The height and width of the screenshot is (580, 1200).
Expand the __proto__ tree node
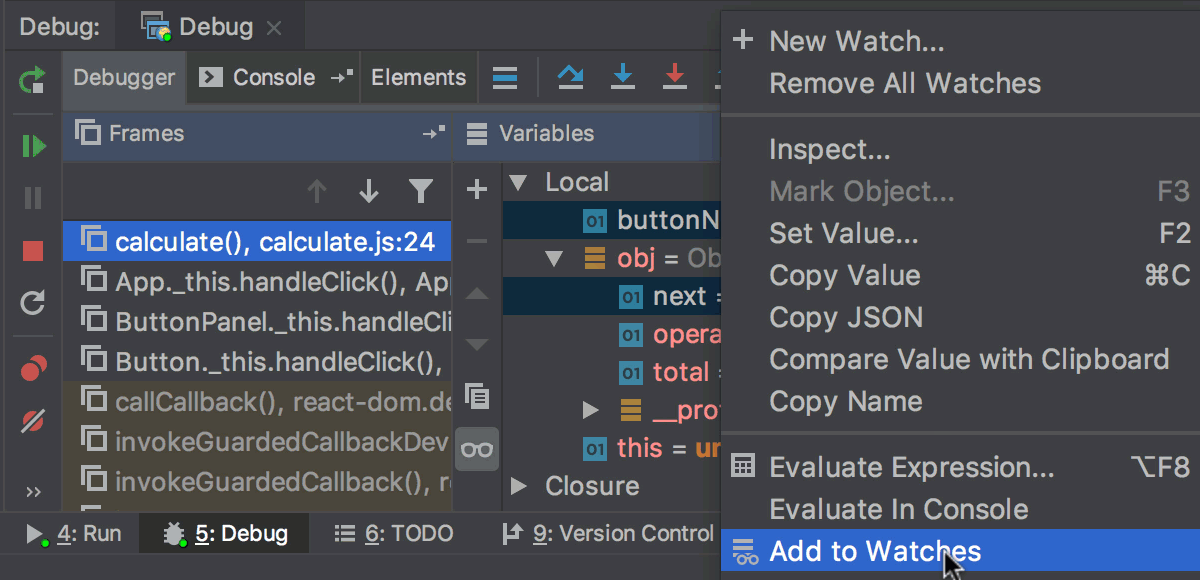(591, 410)
